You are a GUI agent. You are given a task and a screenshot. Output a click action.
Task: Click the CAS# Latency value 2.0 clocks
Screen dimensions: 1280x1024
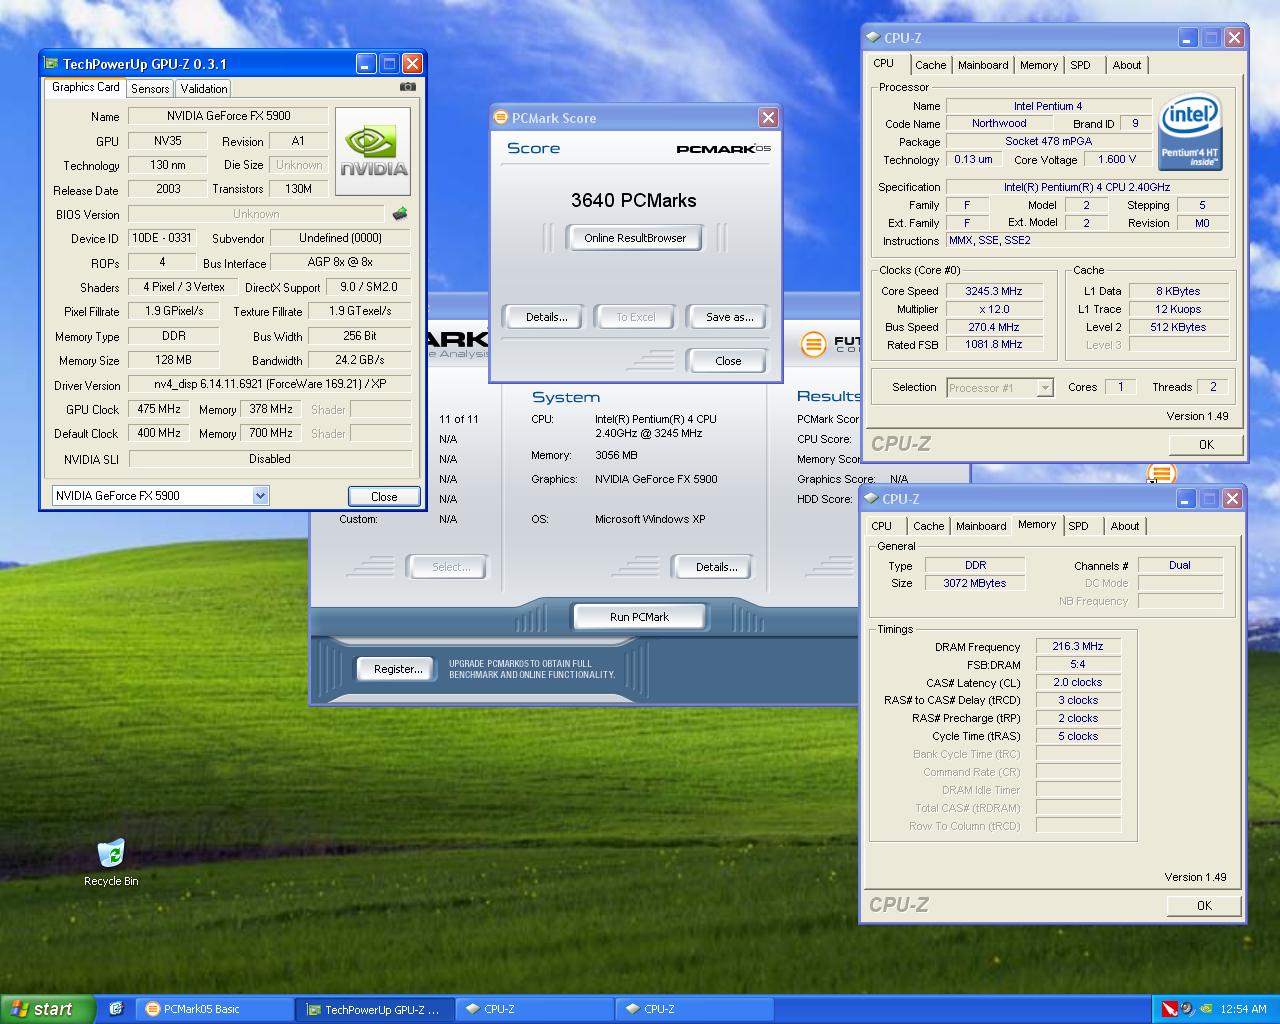point(1078,682)
